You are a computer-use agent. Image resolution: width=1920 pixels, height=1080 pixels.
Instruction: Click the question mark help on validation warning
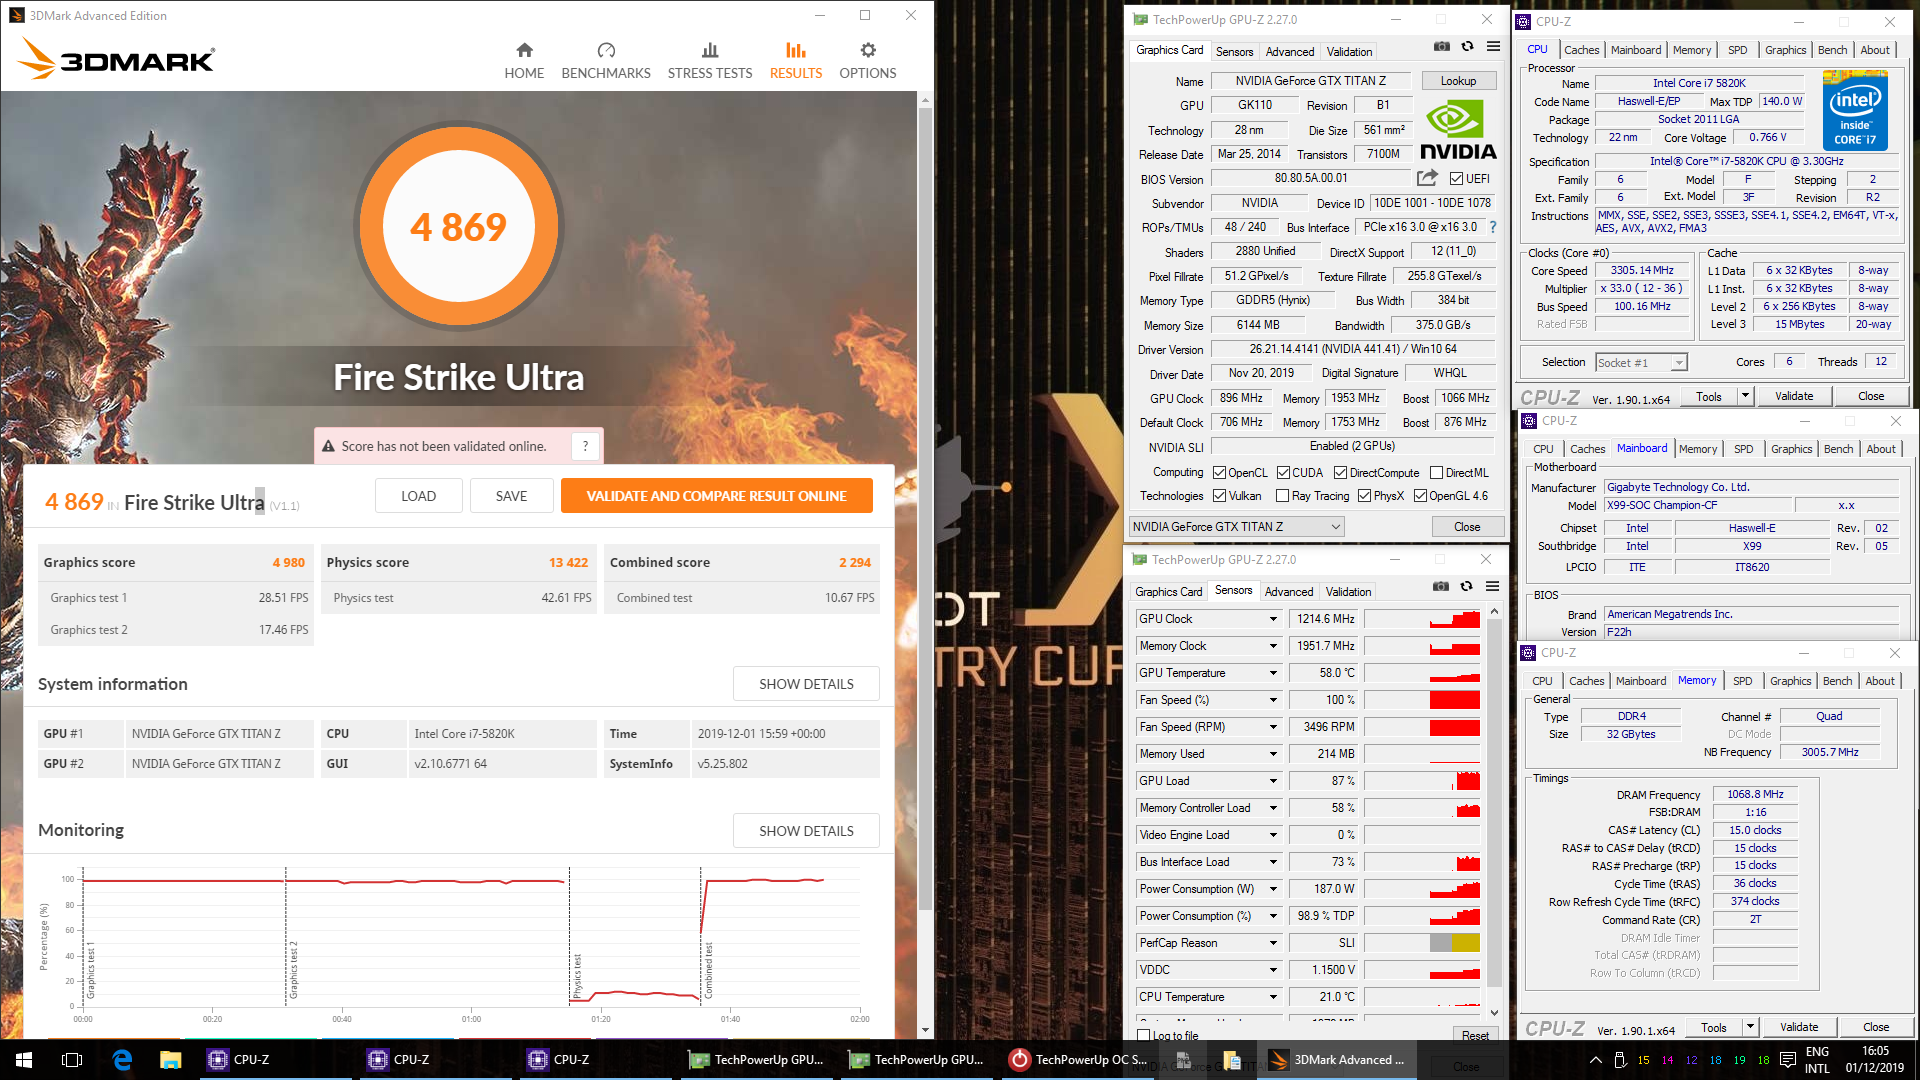pyautogui.click(x=586, y=446)
